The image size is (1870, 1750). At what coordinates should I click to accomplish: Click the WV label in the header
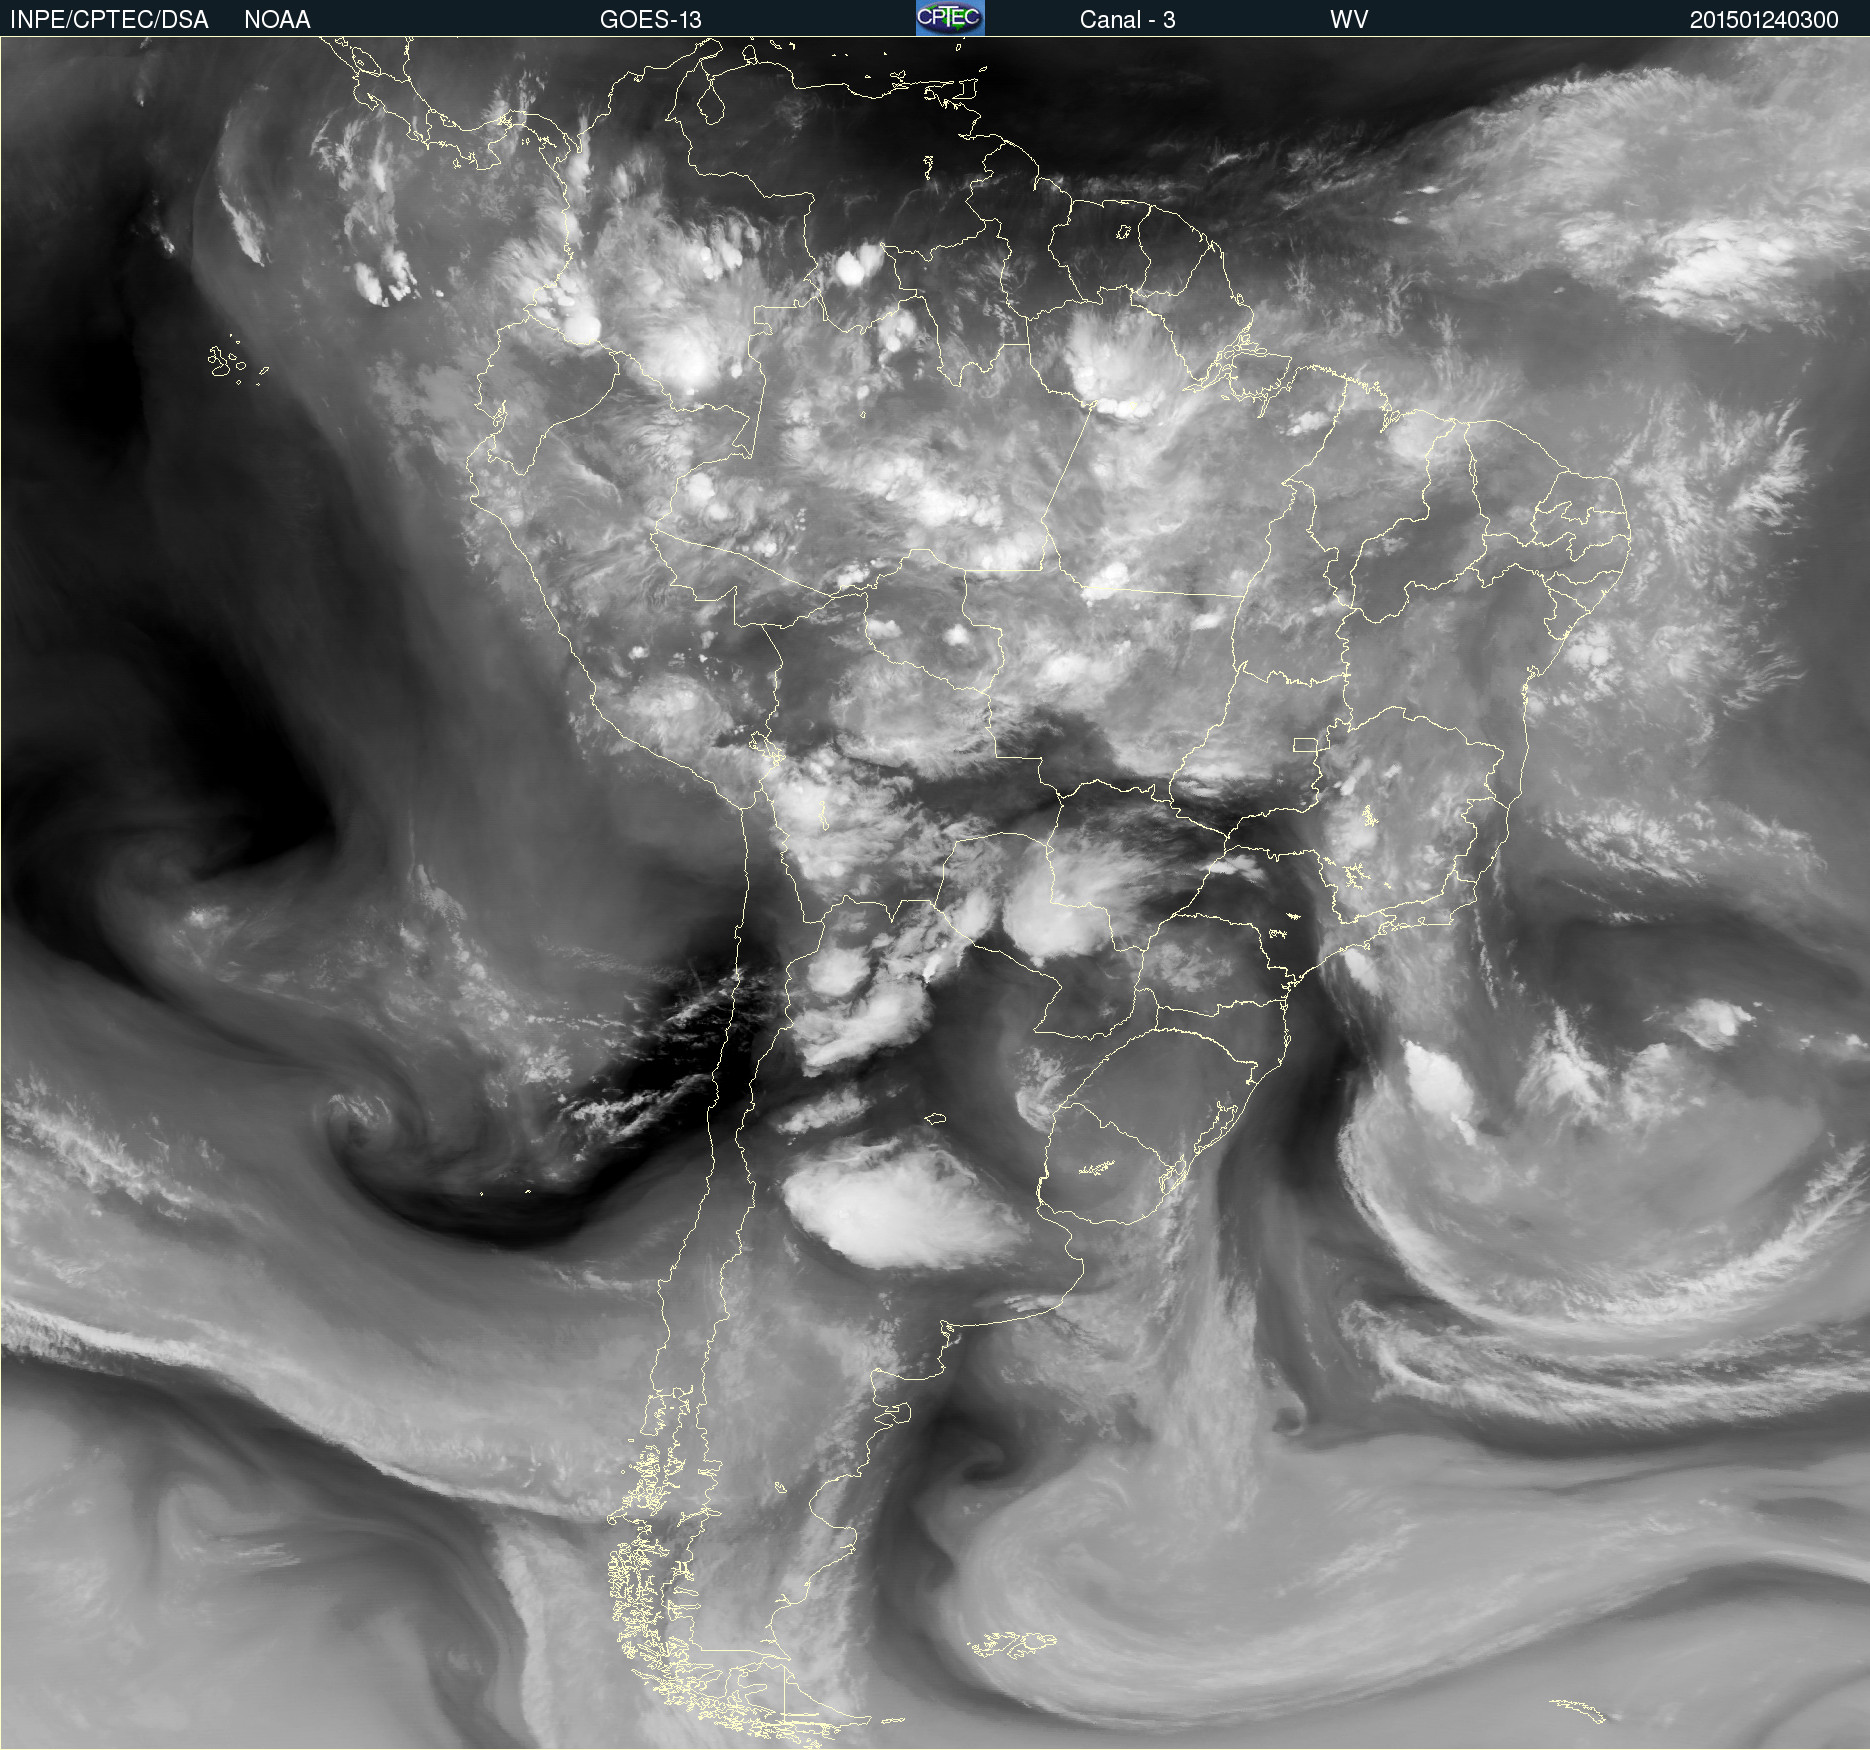tap(1349, 19)
